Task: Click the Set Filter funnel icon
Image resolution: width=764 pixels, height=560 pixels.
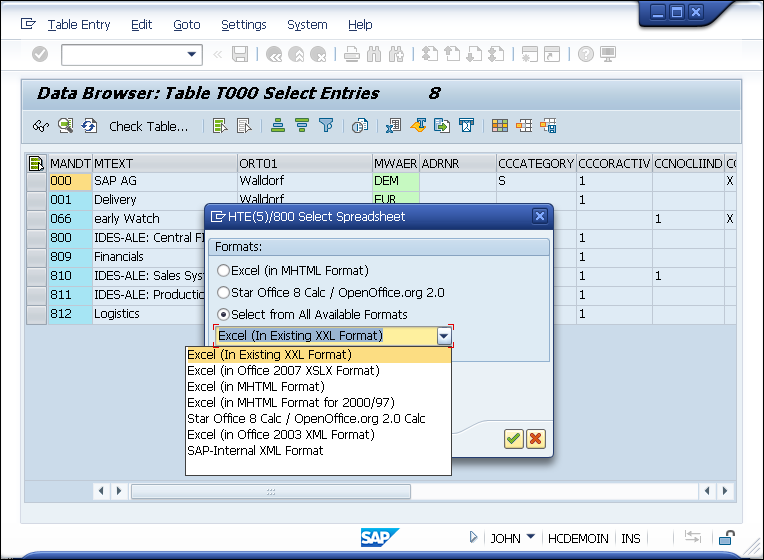Action: pos(325,125)
